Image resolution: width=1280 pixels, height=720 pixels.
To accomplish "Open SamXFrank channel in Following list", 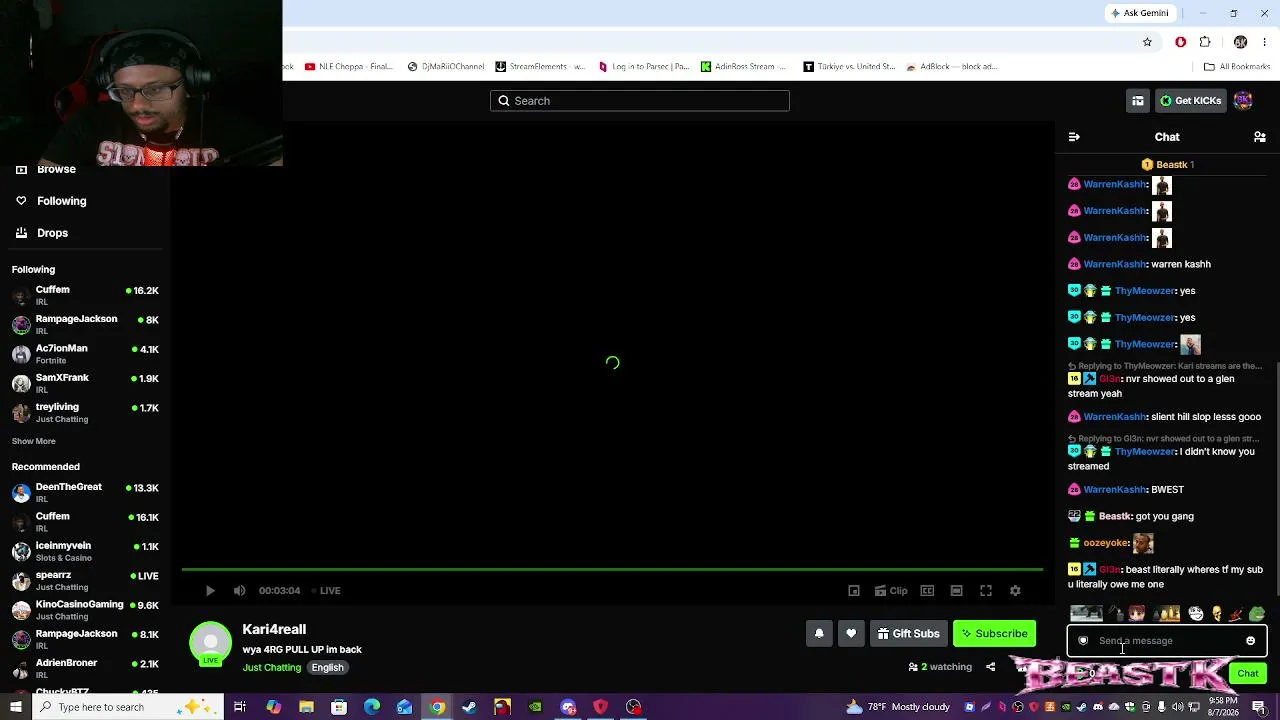I will coord(85,383).
